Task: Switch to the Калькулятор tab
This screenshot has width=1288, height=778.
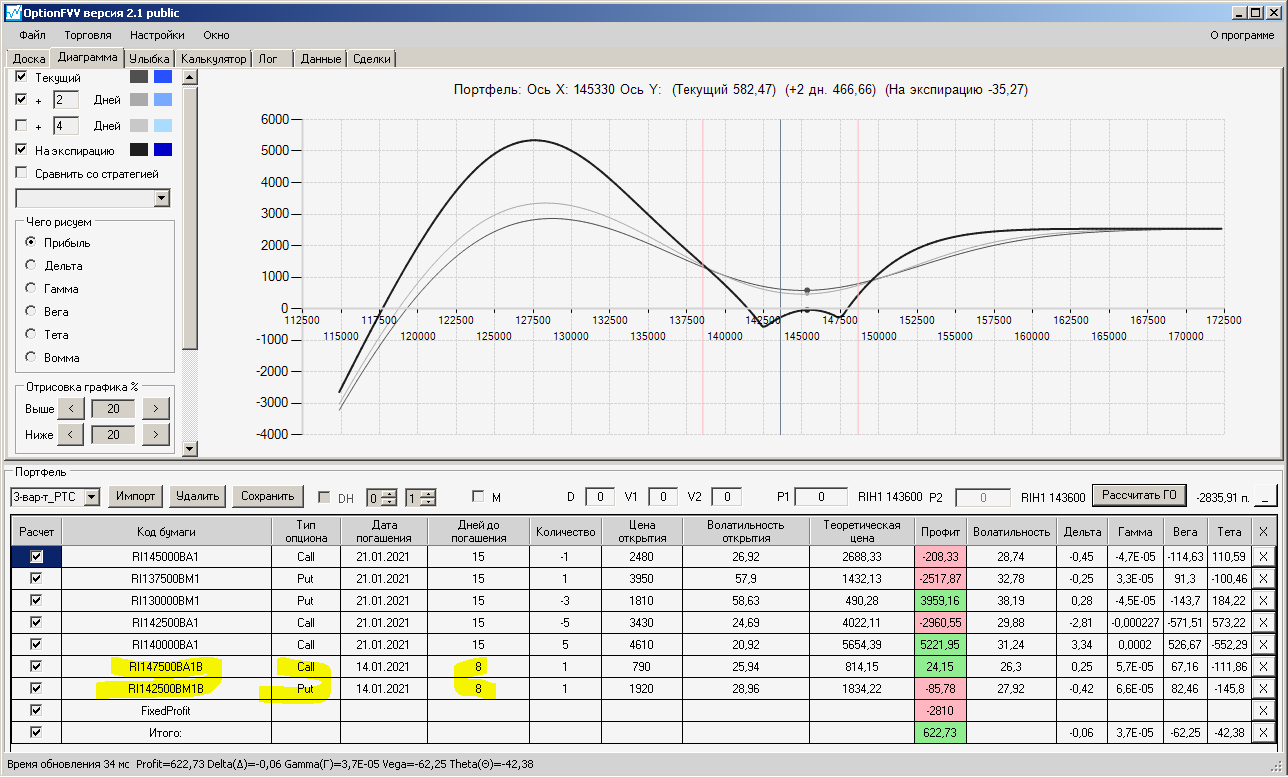Action: [214, 59]
